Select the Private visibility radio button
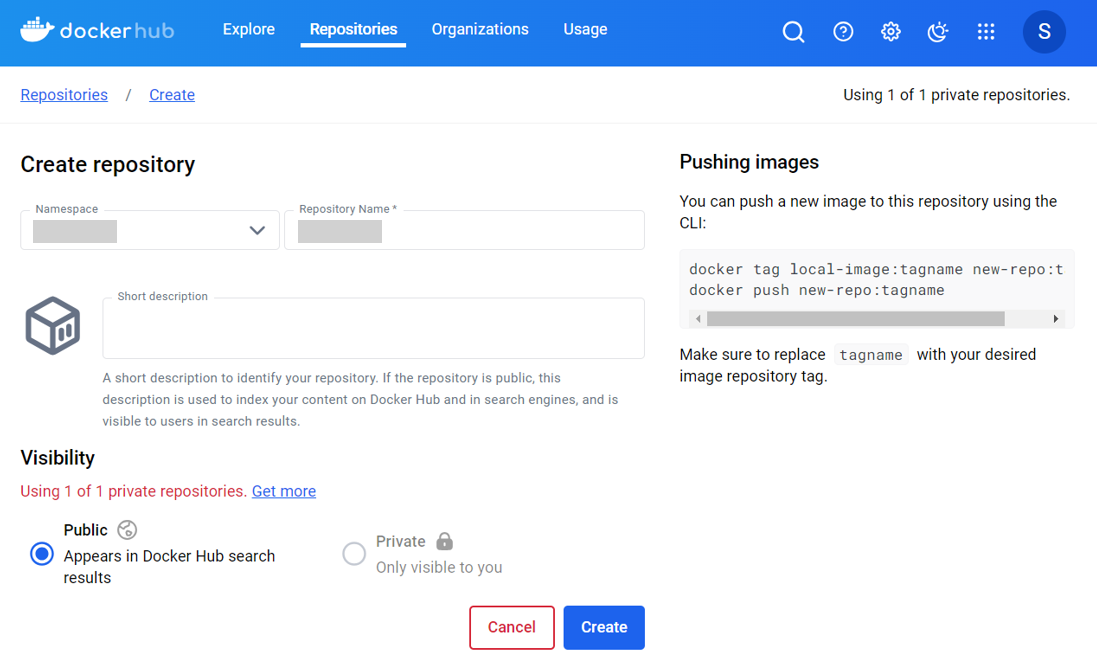 pyautogui.click(x=354, y=553)
